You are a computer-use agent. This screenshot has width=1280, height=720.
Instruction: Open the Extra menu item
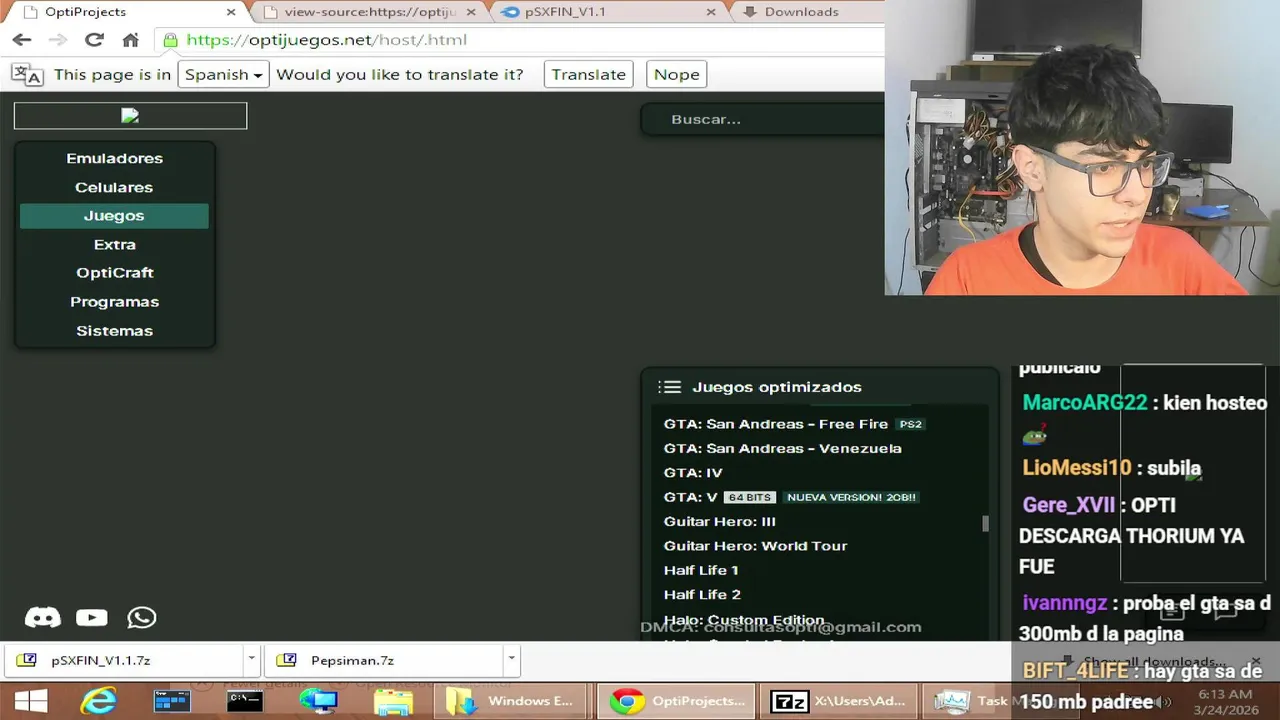[x=114, y=244]
